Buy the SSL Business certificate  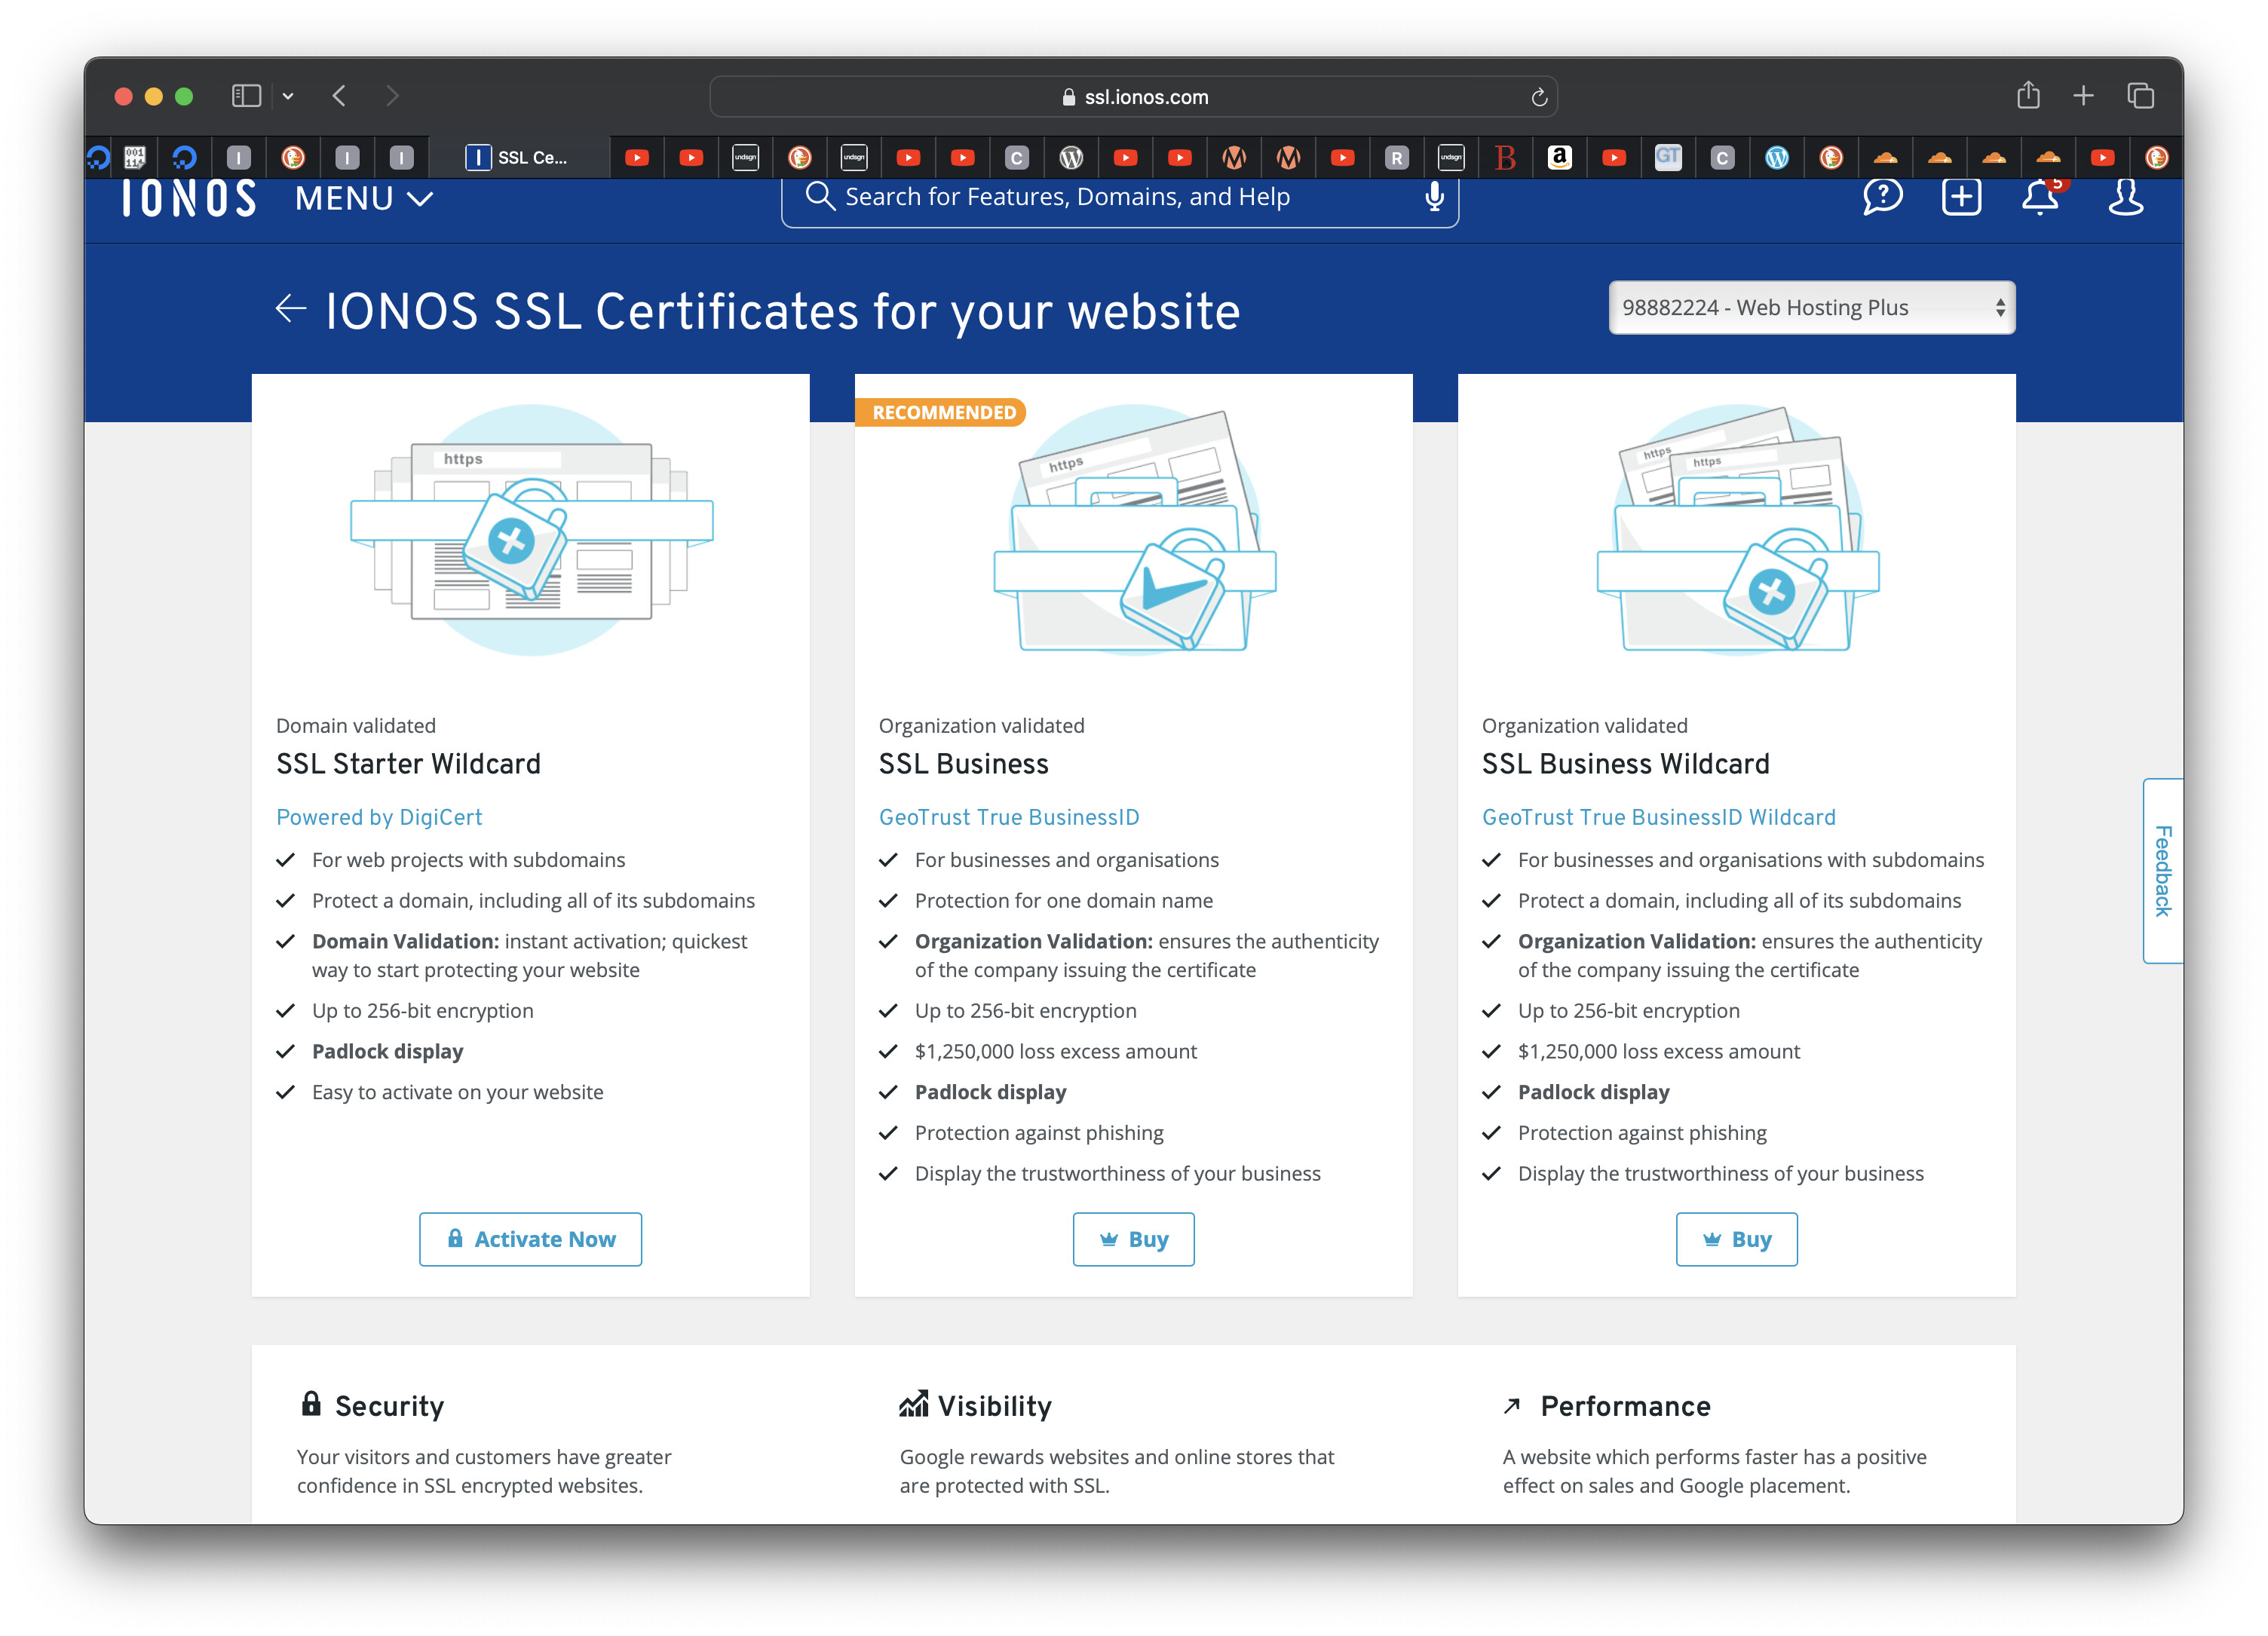tap(1133, 1239)
